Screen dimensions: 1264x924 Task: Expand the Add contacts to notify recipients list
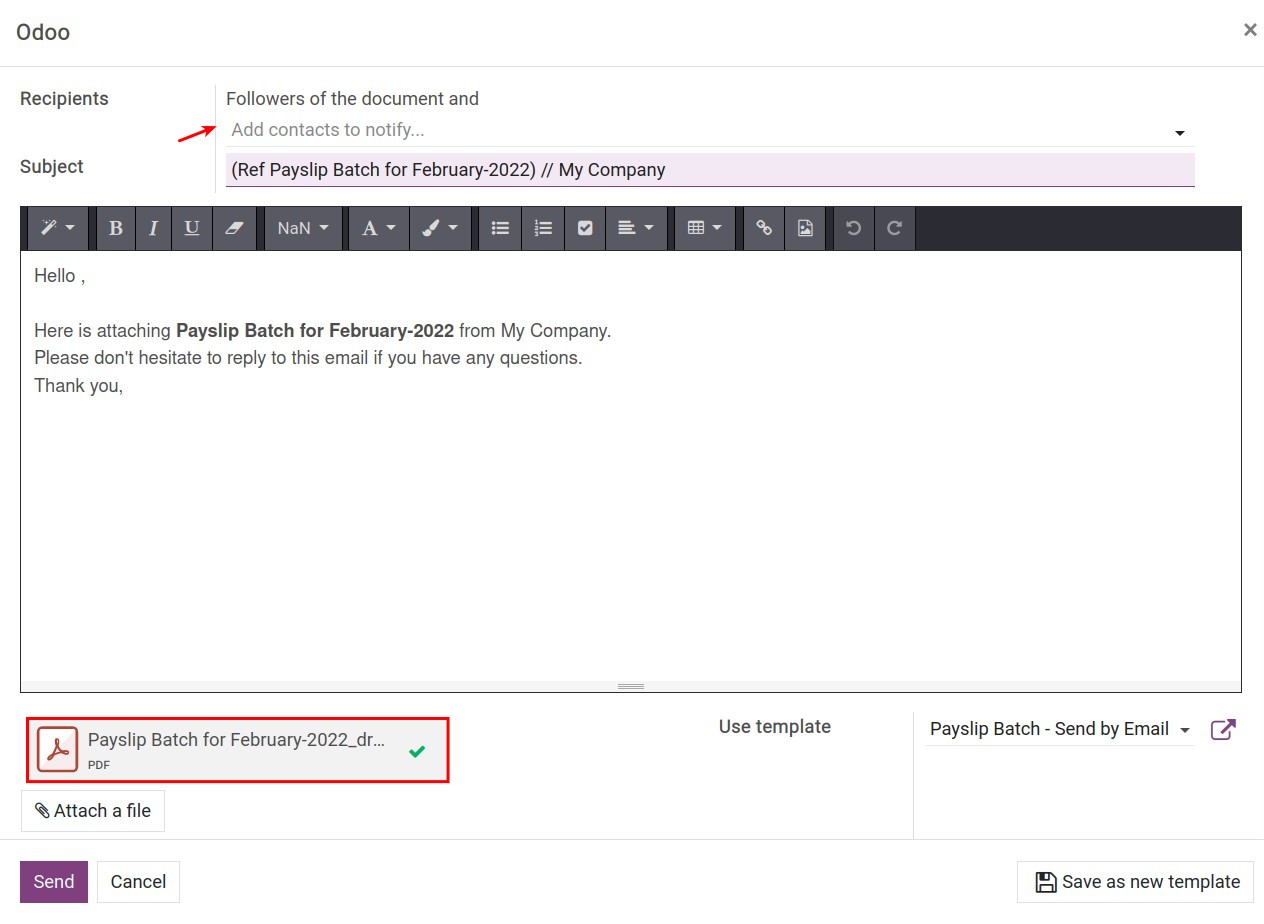pyautogui.click(x=1179, y=131)
